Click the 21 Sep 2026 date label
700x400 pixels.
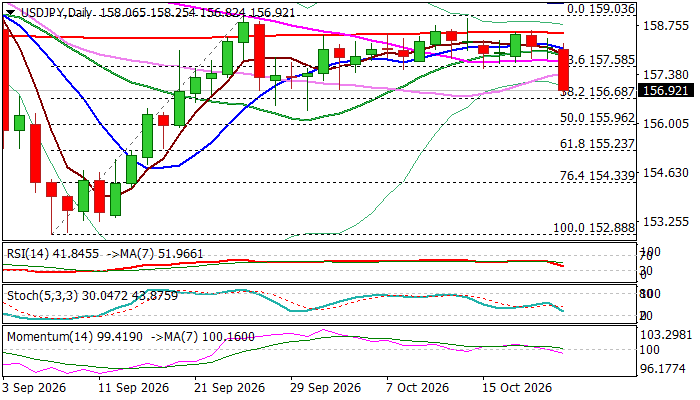coord(228,388)
